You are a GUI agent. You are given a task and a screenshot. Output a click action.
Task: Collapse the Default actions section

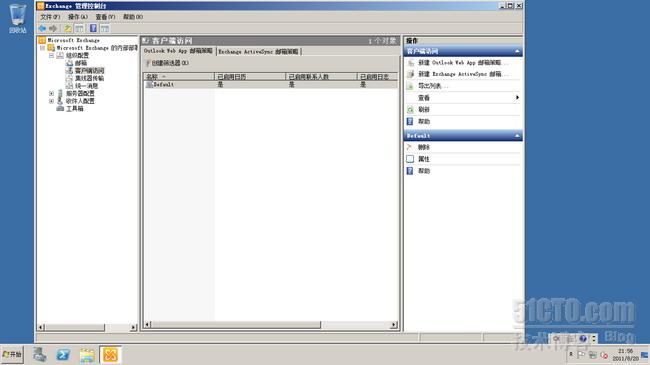click(x=517, y=136)
